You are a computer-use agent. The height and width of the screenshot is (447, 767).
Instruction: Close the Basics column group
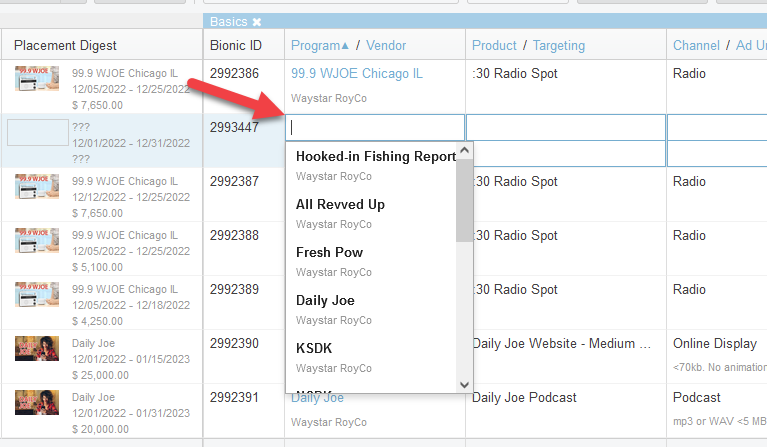pyautogui.click(x=257, y=21)
